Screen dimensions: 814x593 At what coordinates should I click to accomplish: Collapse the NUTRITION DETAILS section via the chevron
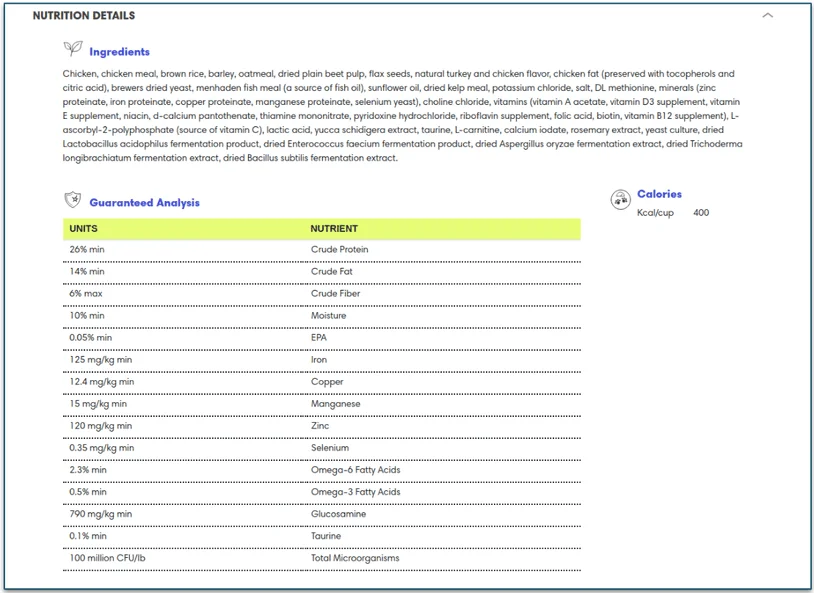769,16
